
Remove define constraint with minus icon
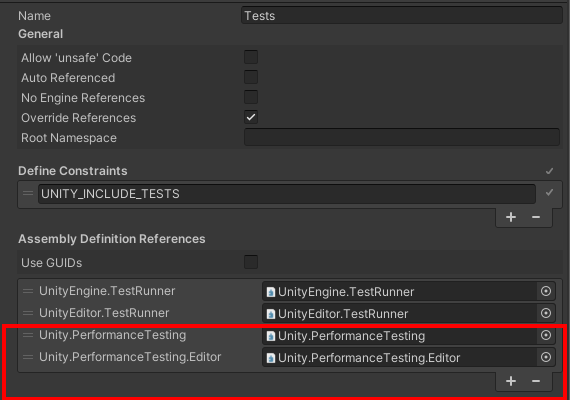536,217
